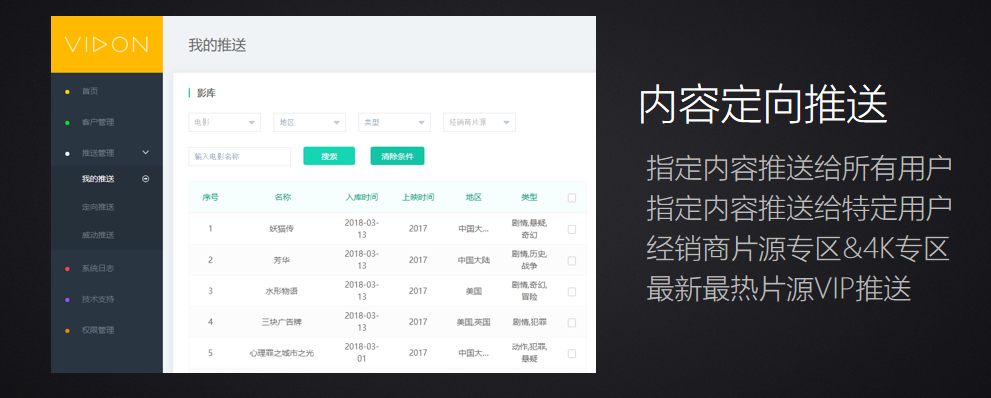Click the 入库时间 column header
991x398 pixels.
click(x=362, y=197)
